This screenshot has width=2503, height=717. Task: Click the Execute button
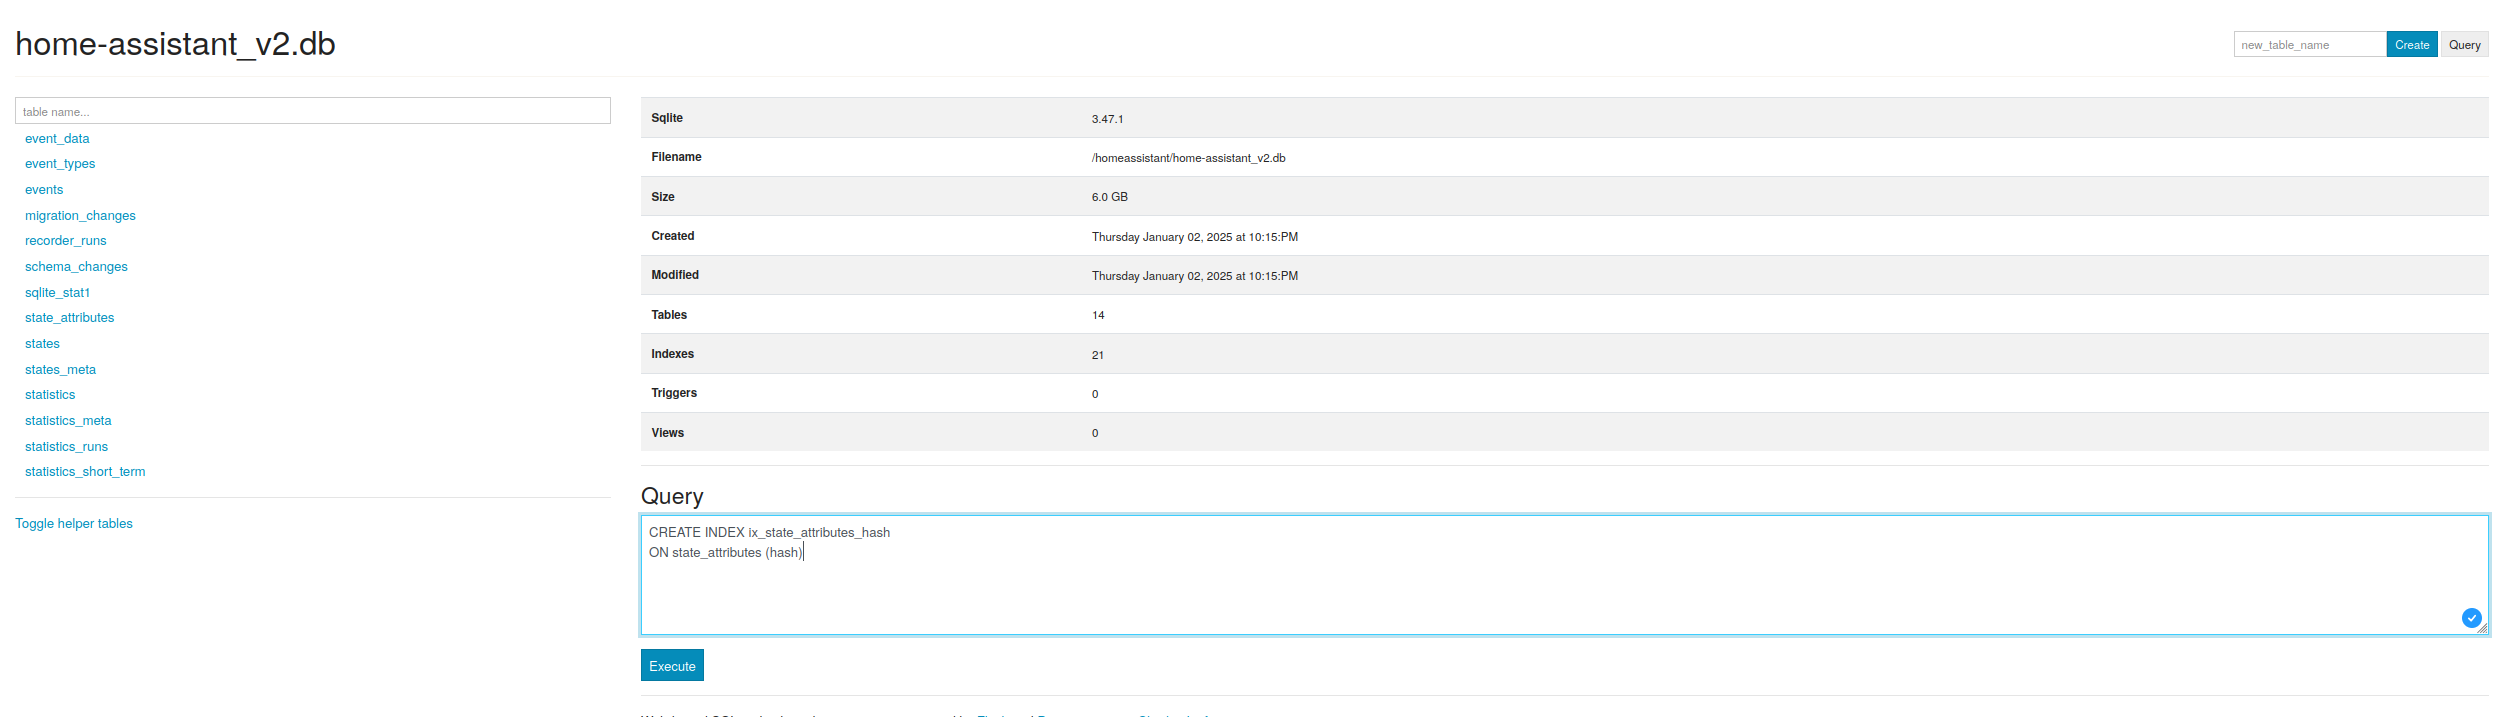click(x=672, y=666)
